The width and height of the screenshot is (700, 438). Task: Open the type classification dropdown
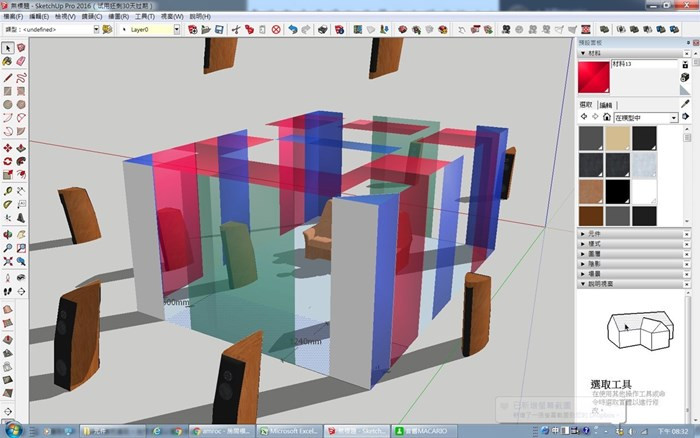tap(95, 30)
